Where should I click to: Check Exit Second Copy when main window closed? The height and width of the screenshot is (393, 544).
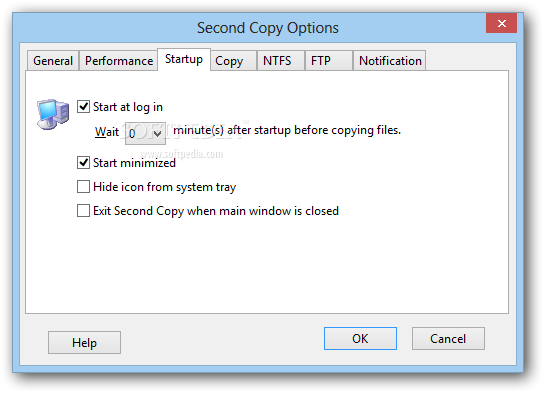point(83,210)
